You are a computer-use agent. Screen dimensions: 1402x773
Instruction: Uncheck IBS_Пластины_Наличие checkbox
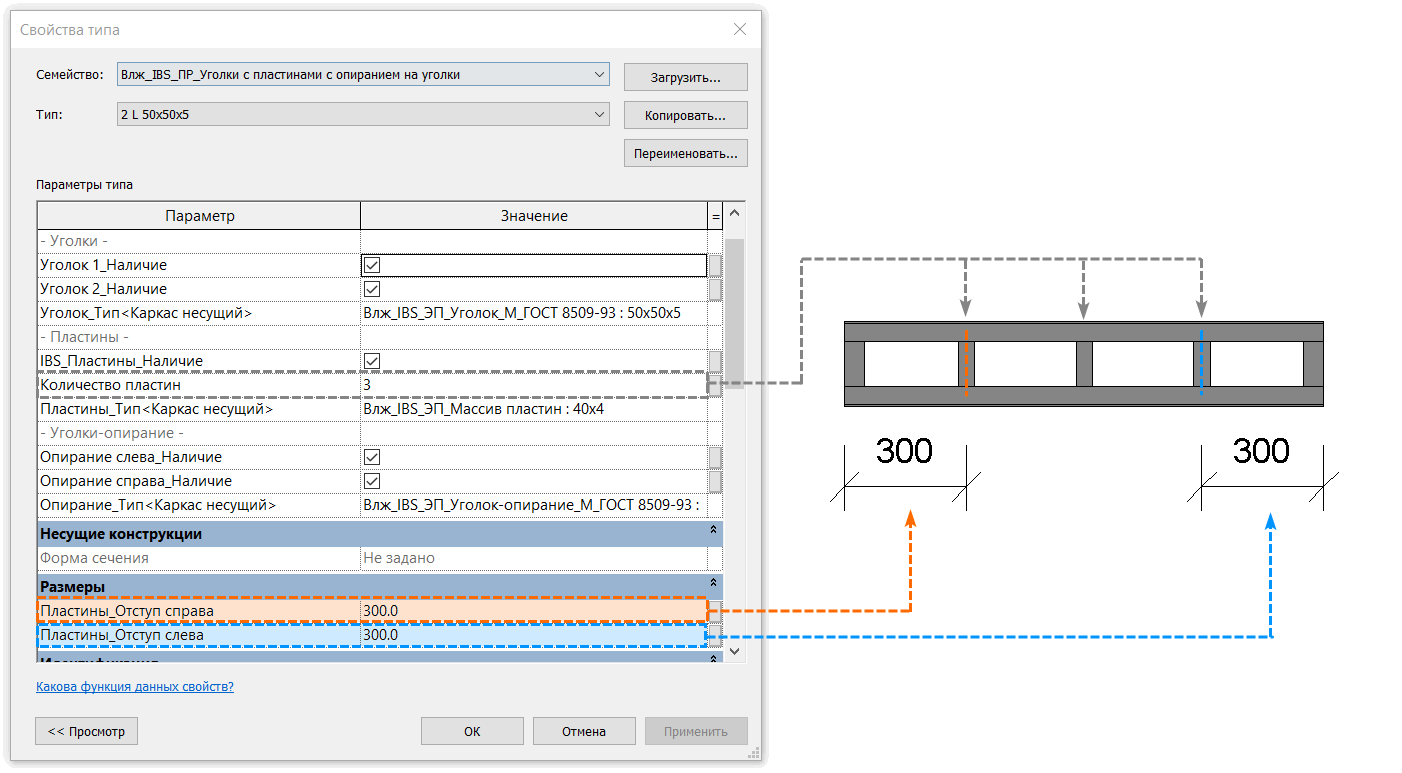click(372, 361)
